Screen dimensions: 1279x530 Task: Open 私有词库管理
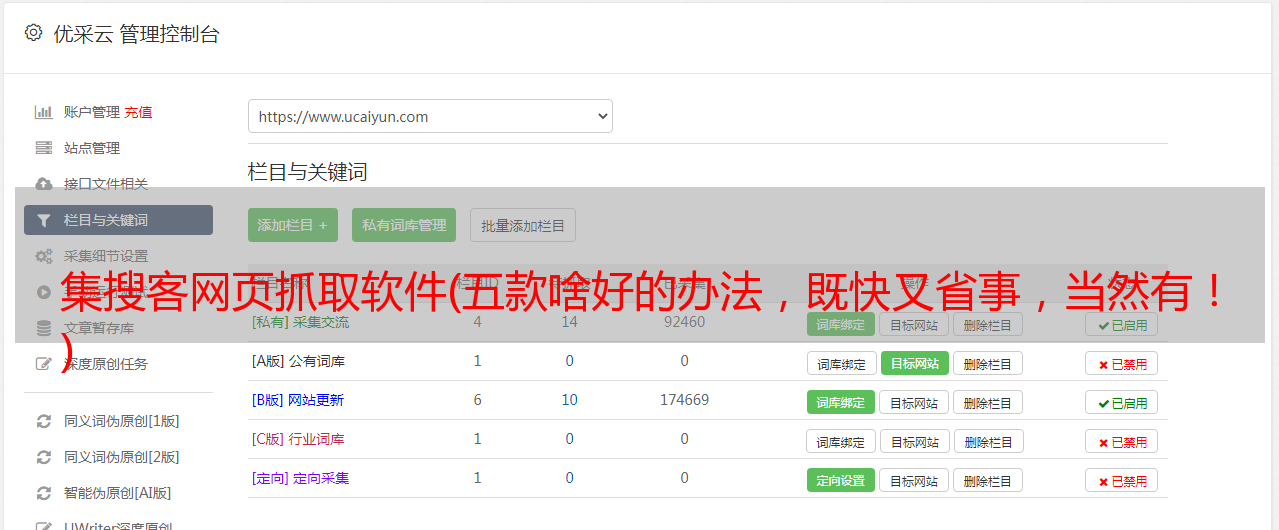[404, 225]
